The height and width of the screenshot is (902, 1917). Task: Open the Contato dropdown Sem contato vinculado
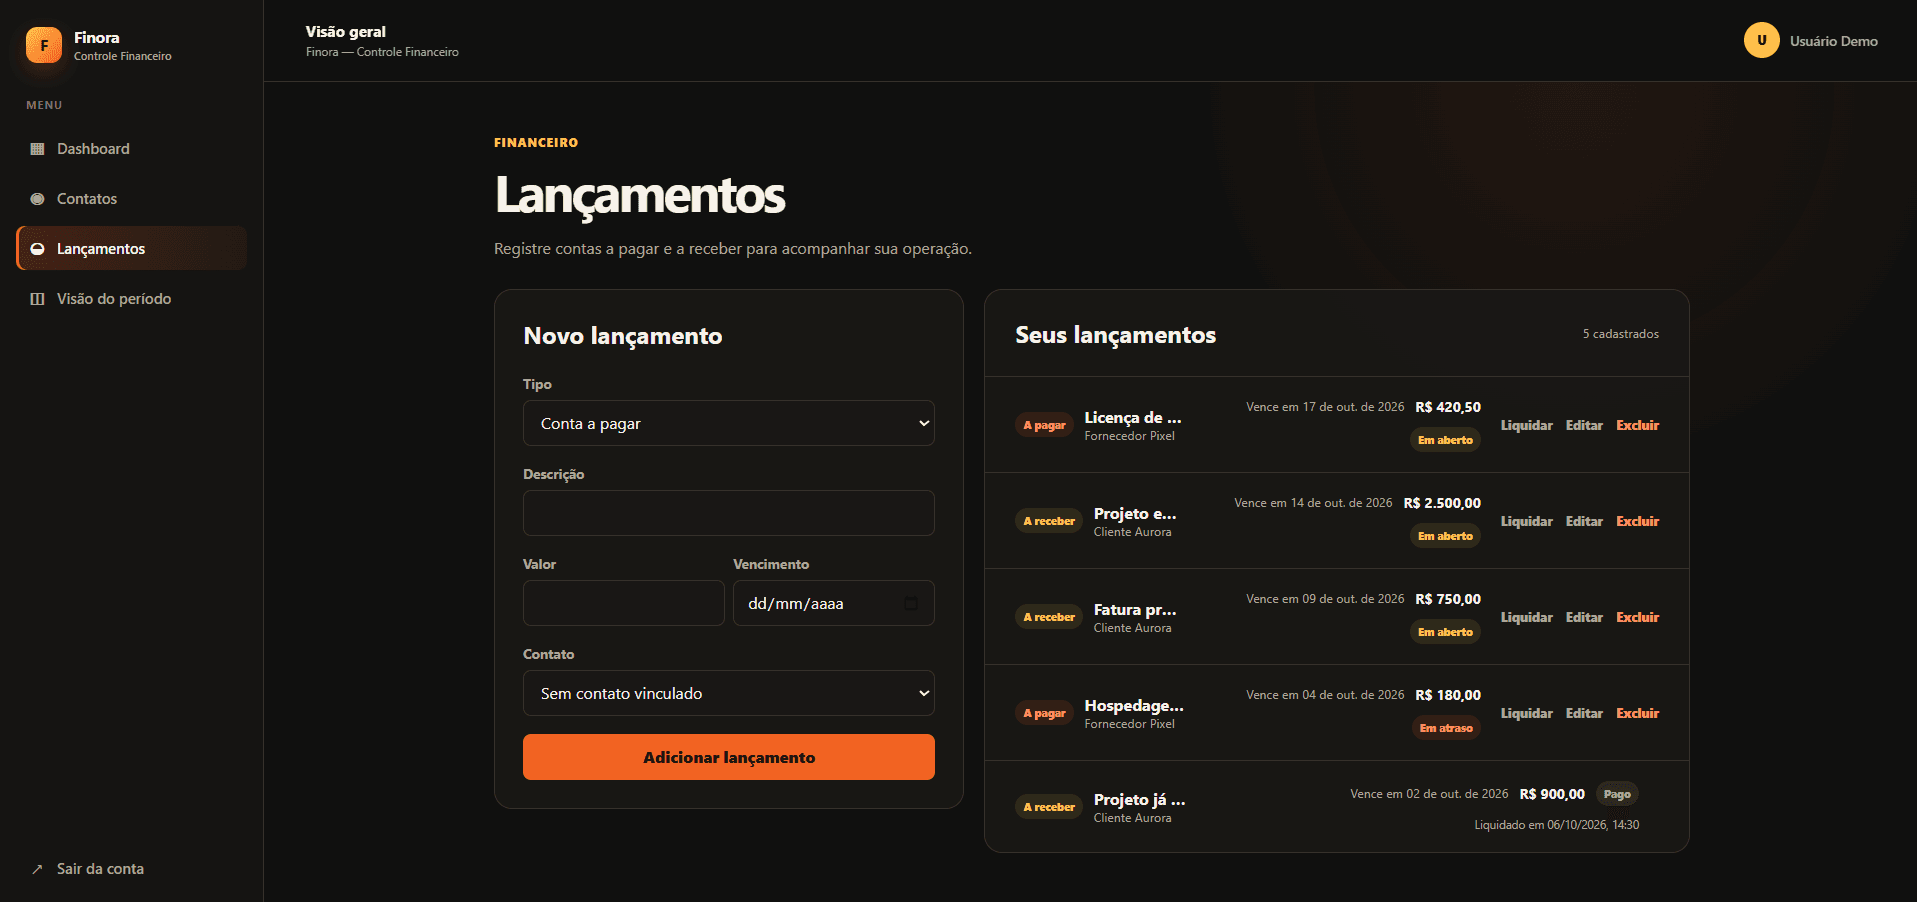[728, 693]
